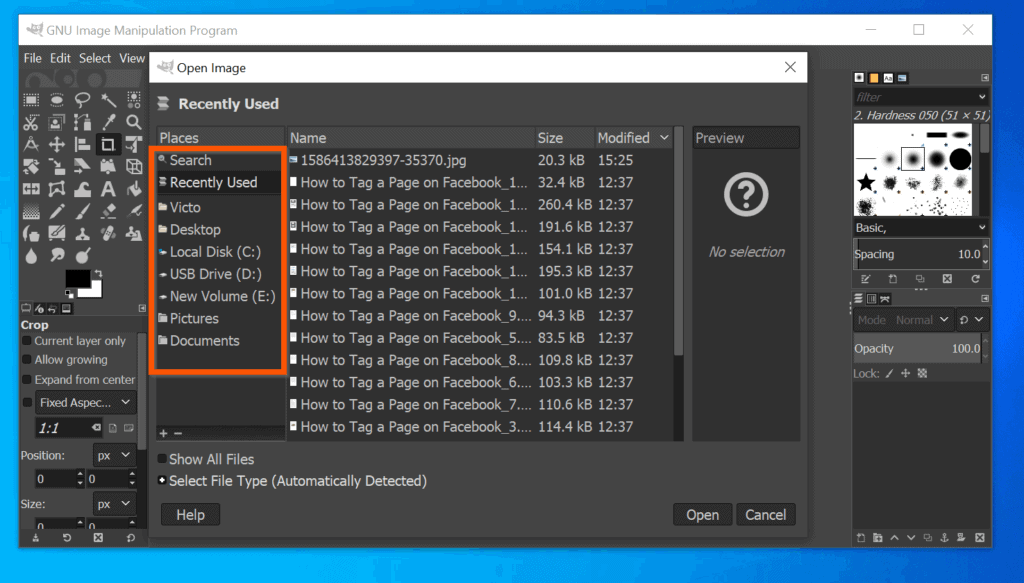Check the Allow growing option
This screenshot has height=583, width=1024.
pos(27,360)
